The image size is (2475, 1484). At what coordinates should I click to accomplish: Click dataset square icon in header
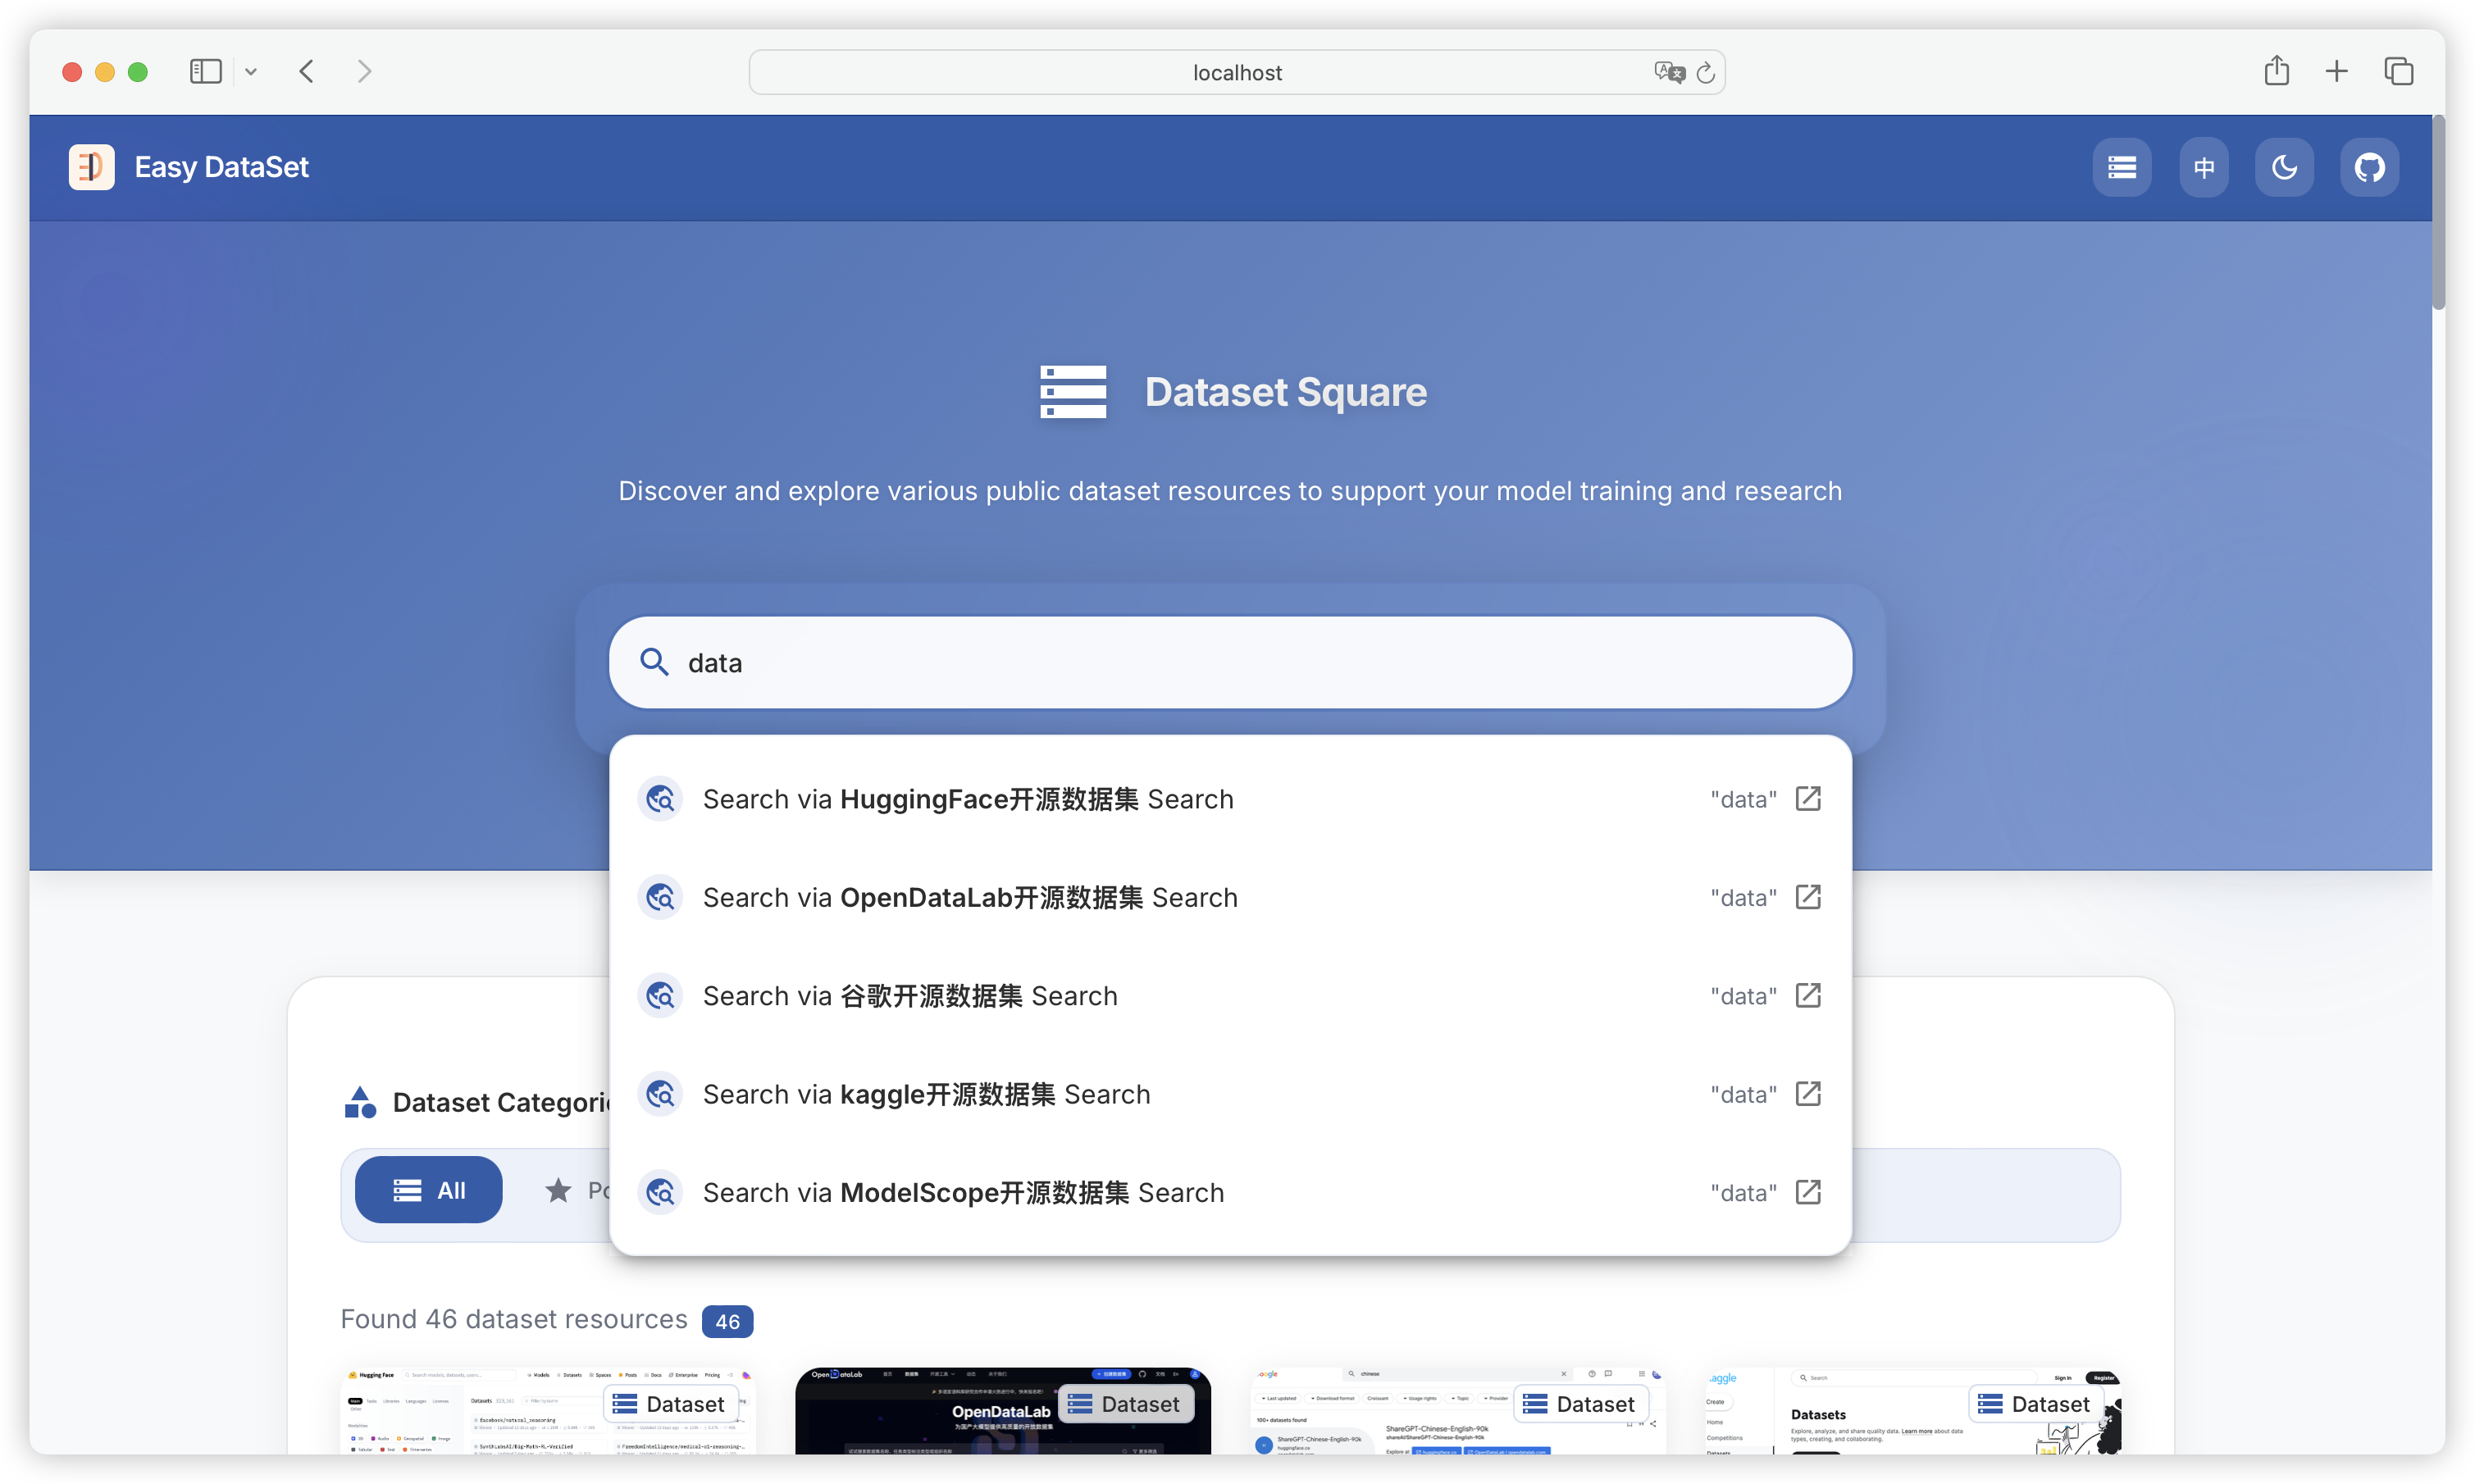(x=2121, y=167)
